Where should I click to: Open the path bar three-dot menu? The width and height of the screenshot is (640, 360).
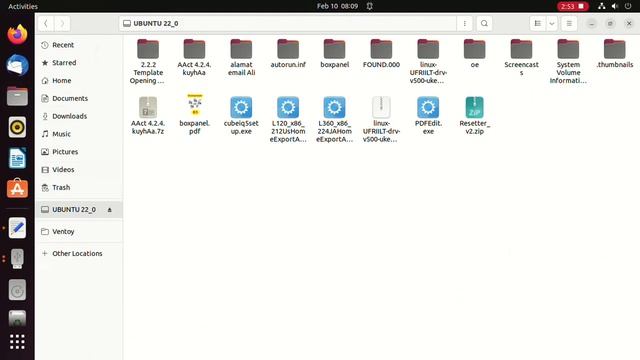point(464,23)
